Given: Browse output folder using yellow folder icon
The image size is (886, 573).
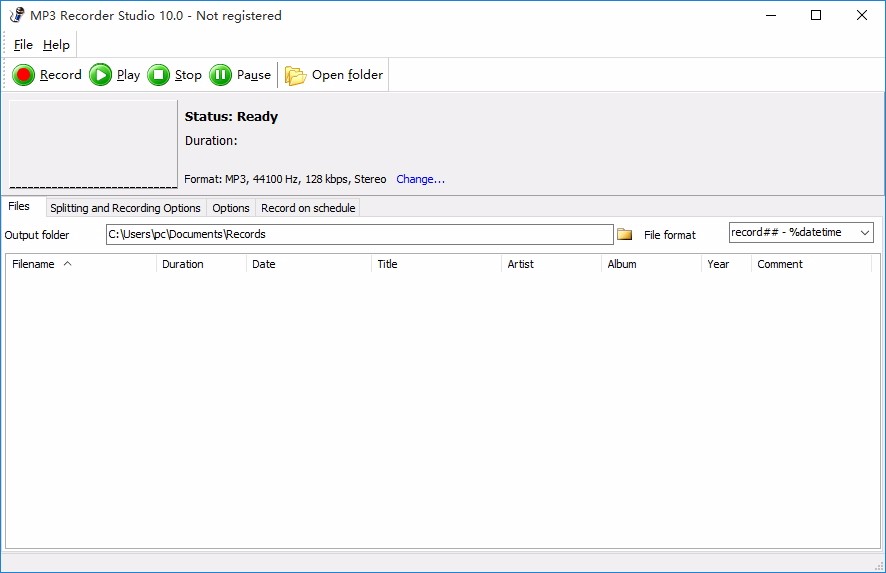Looking at the screenshot, I should point(625,234).
